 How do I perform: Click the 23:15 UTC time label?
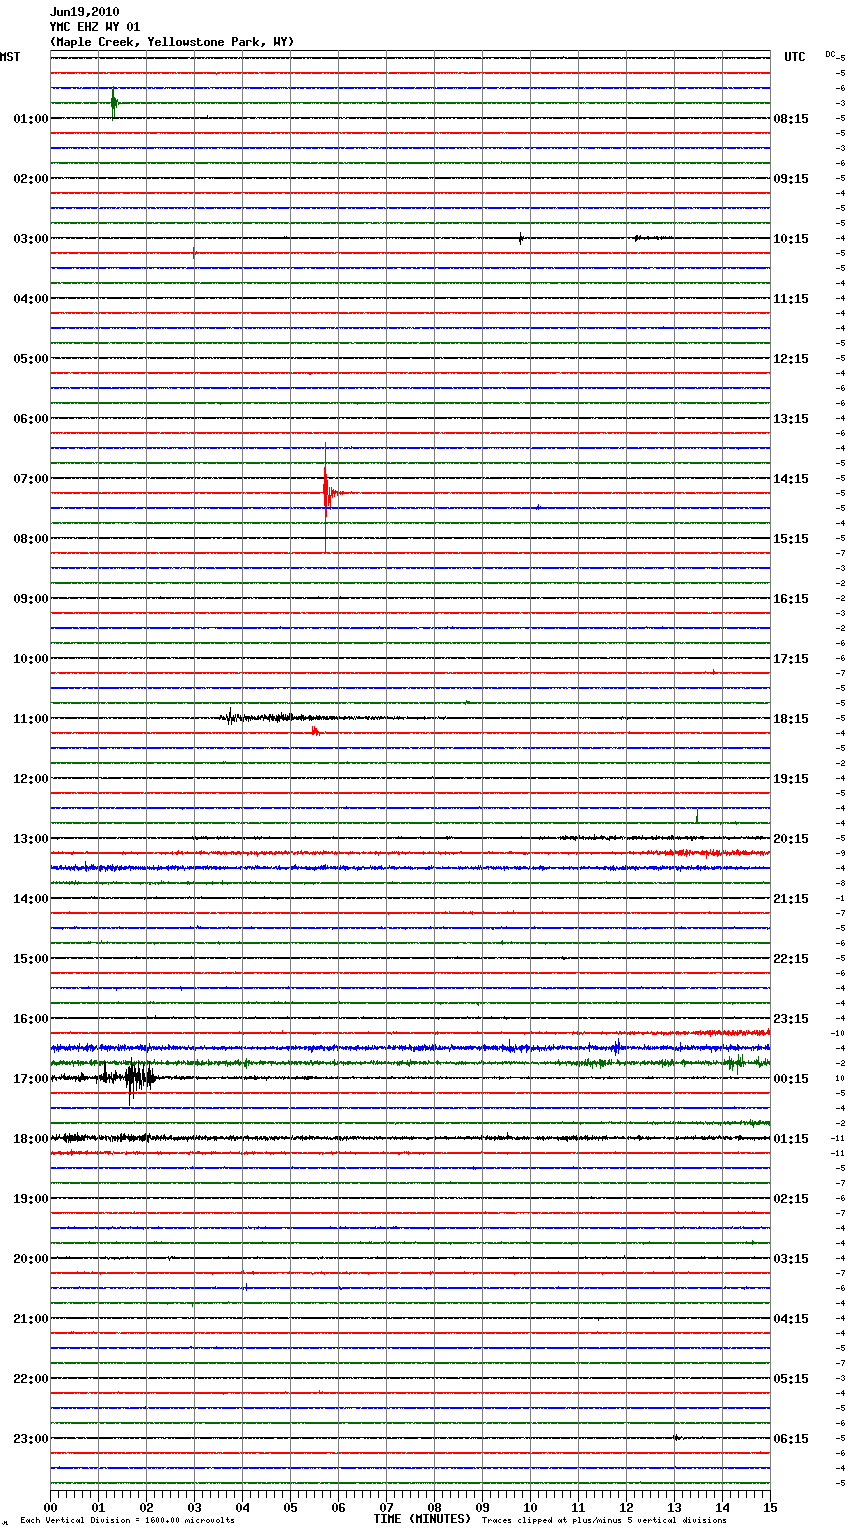click(791, 1019)
